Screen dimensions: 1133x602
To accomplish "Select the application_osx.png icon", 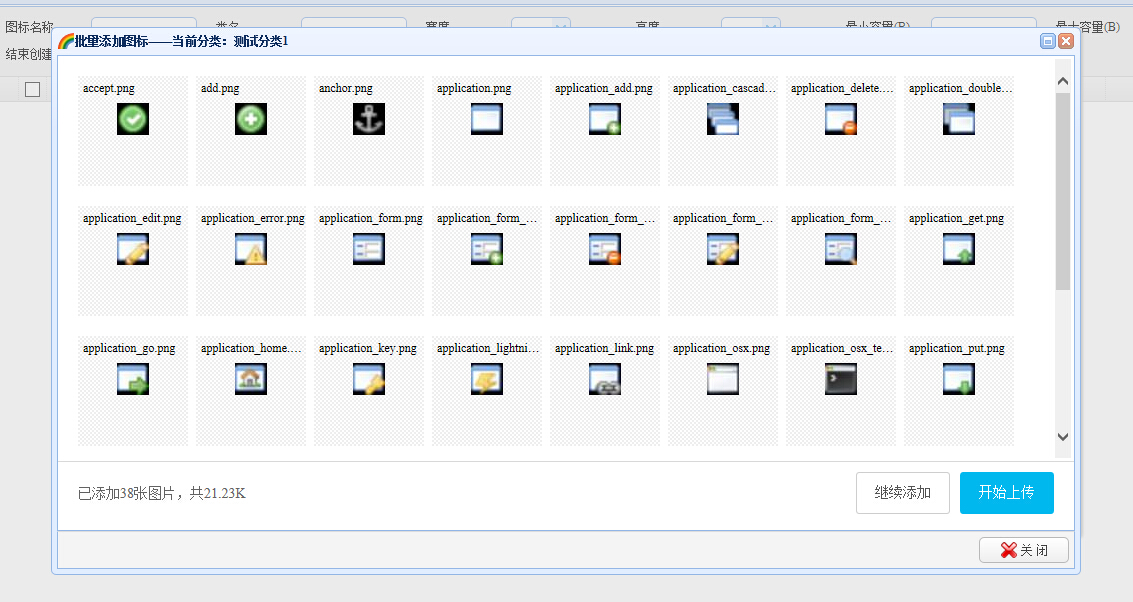I will [723, 379].
